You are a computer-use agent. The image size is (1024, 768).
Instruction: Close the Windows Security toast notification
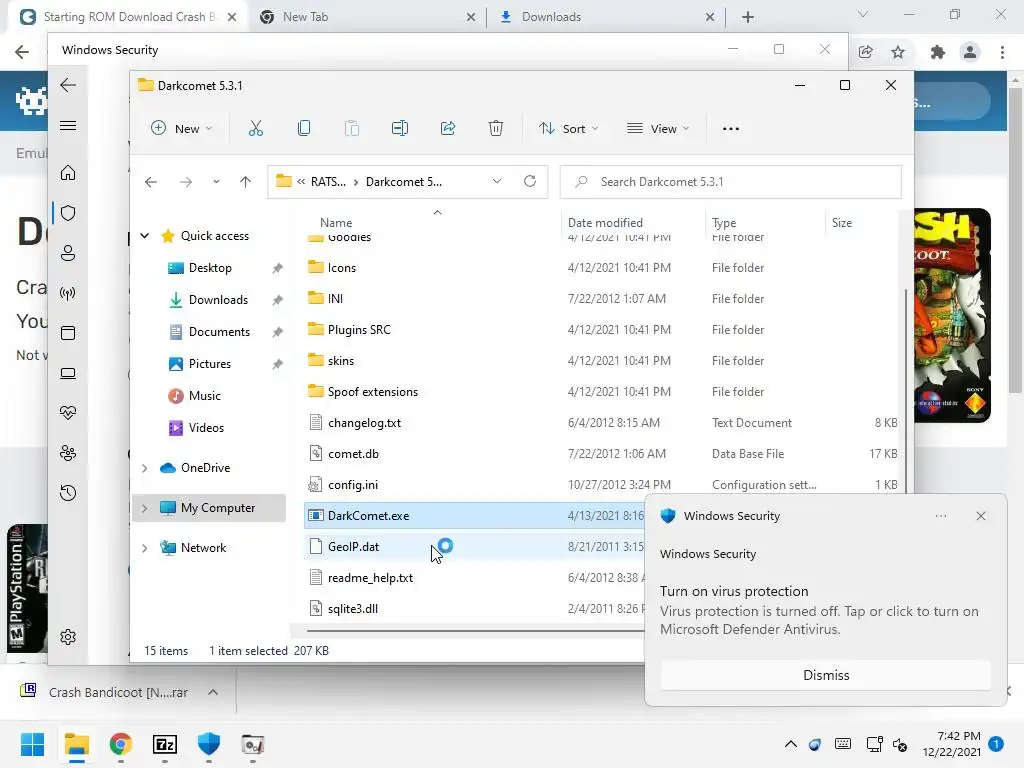980,516
